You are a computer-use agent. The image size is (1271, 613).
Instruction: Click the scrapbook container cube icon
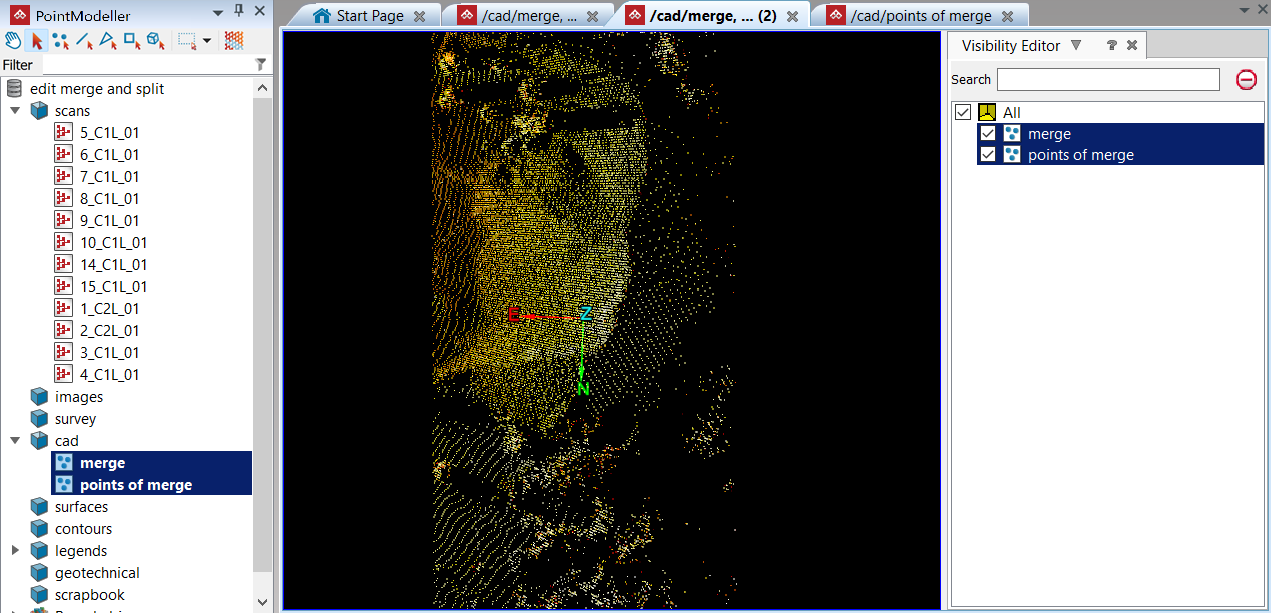click(39, 595)
